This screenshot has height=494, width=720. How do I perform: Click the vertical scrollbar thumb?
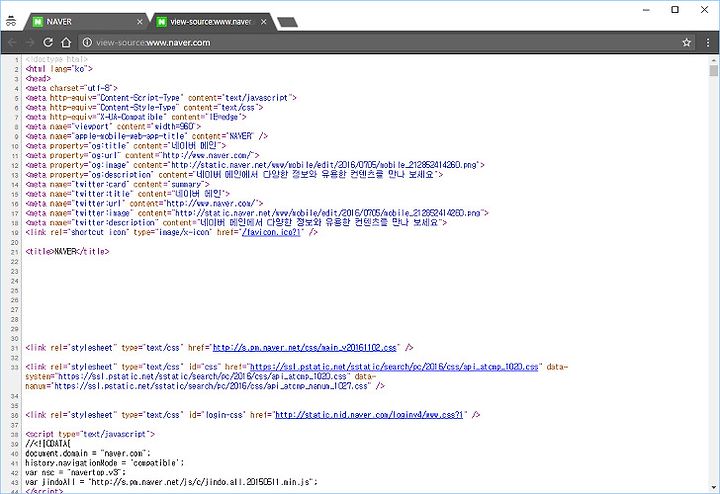pos(713,70)
